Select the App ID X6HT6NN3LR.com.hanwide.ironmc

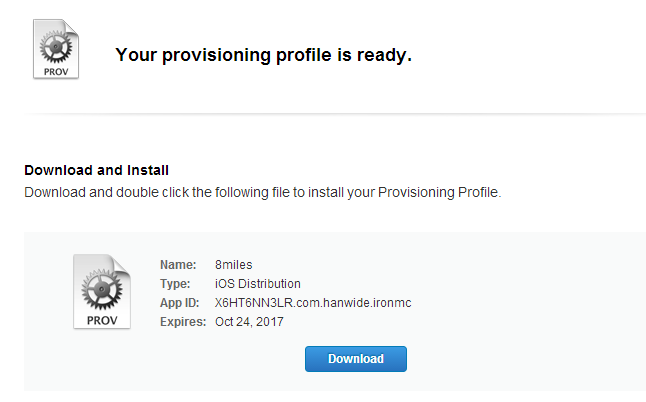313,303
